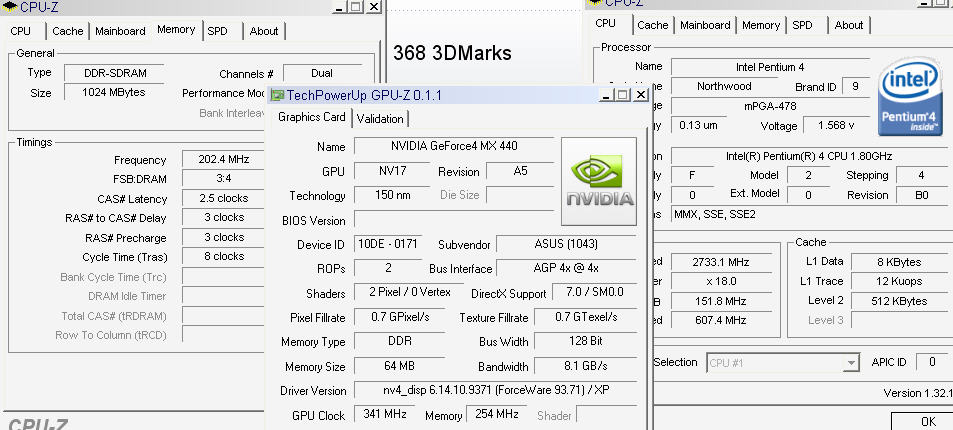The height and width of the screenshot is (430, 953).
Task: Click the Technology field showing 150 nm
Action: click(x=391, y=195)
